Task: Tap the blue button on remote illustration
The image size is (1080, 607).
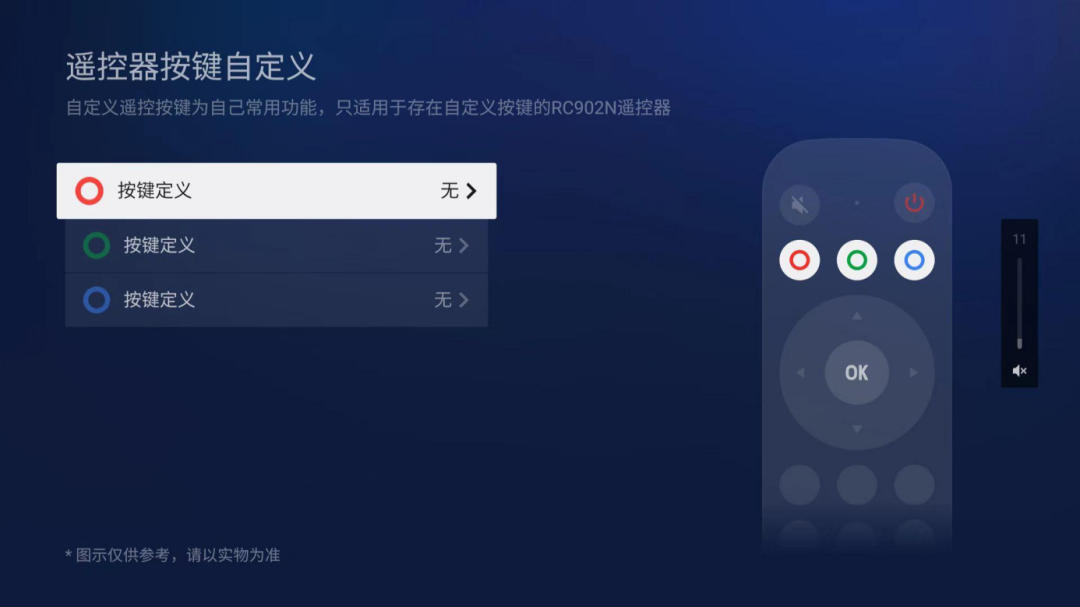Action: 914,260
